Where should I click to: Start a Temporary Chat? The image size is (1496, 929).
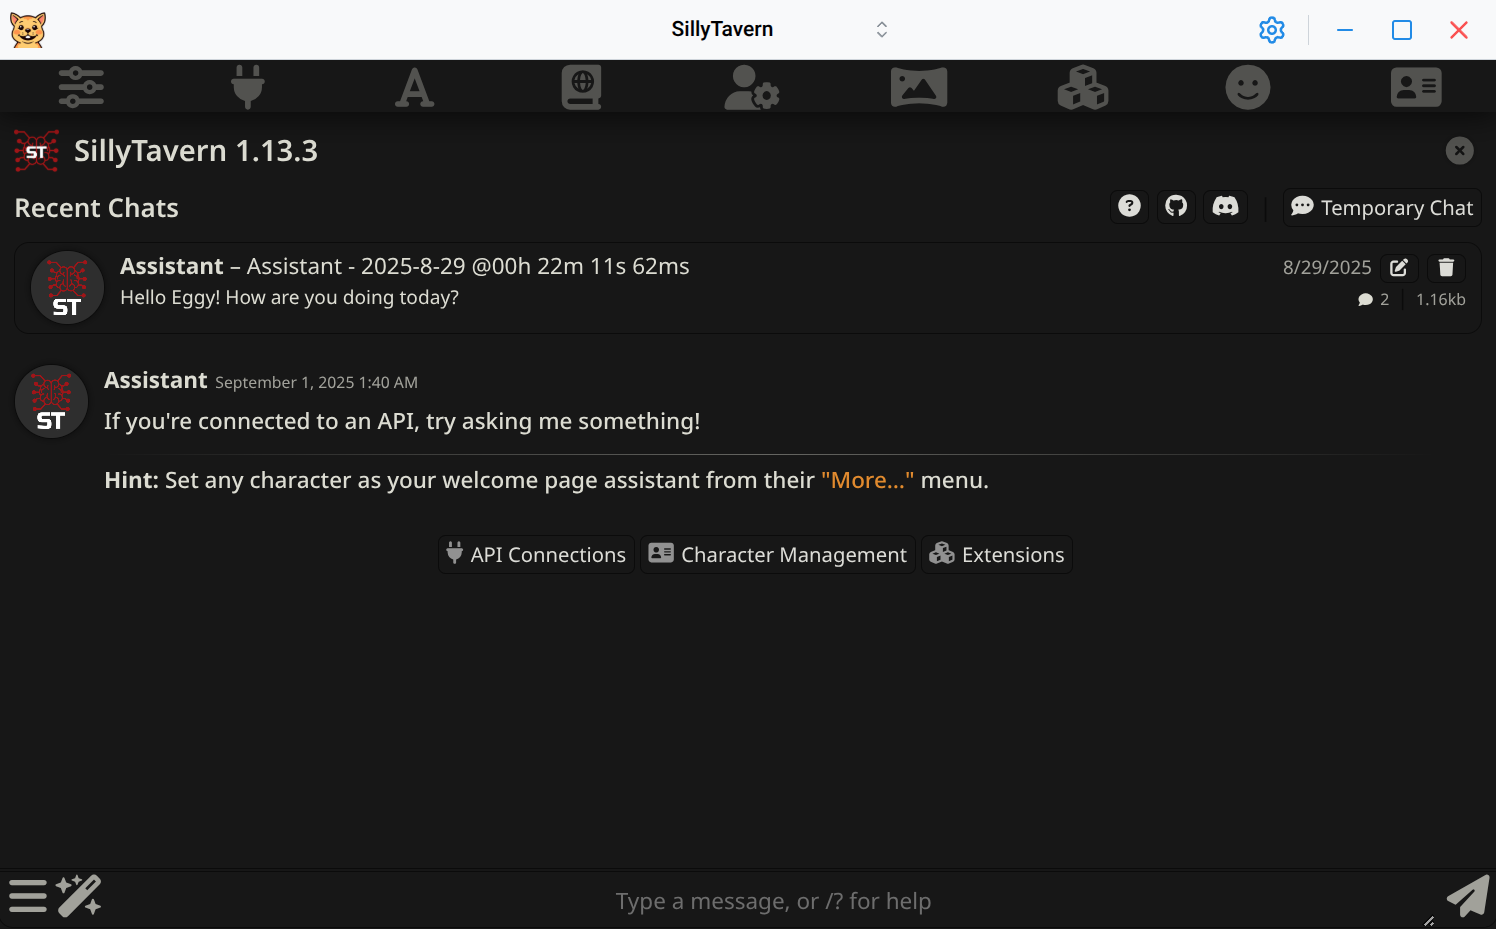(1382, 207)
